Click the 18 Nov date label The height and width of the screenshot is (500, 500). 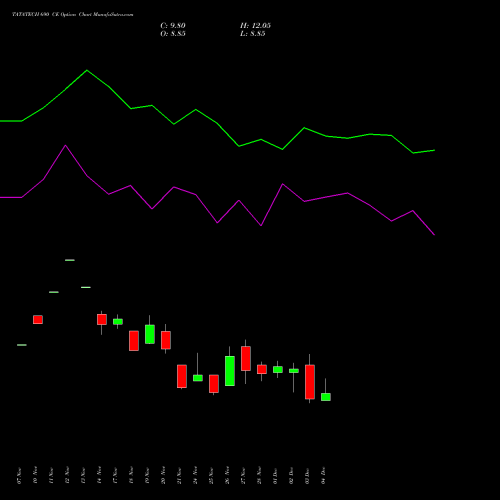[131, 475]
